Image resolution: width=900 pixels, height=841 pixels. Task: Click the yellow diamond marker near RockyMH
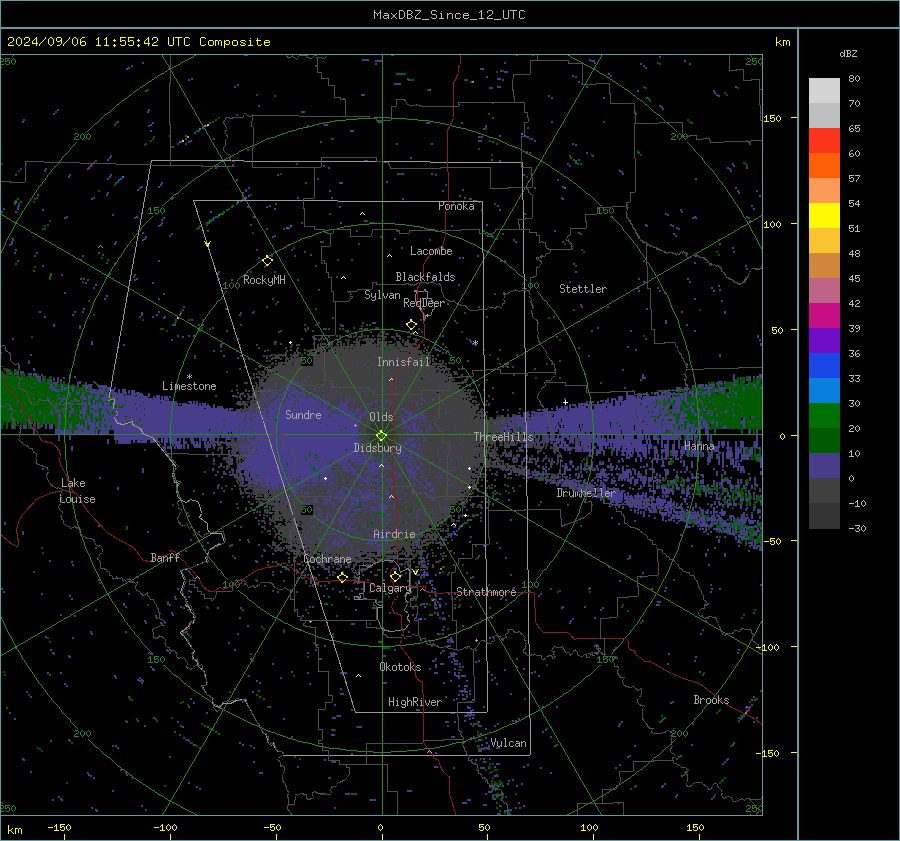pyautogui.click(x=267, y=261)
